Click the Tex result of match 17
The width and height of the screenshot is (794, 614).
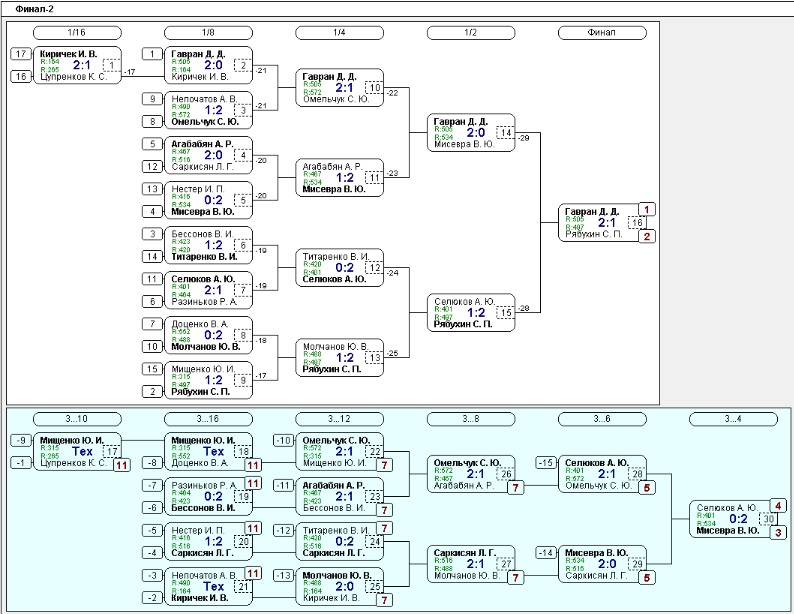83,452
